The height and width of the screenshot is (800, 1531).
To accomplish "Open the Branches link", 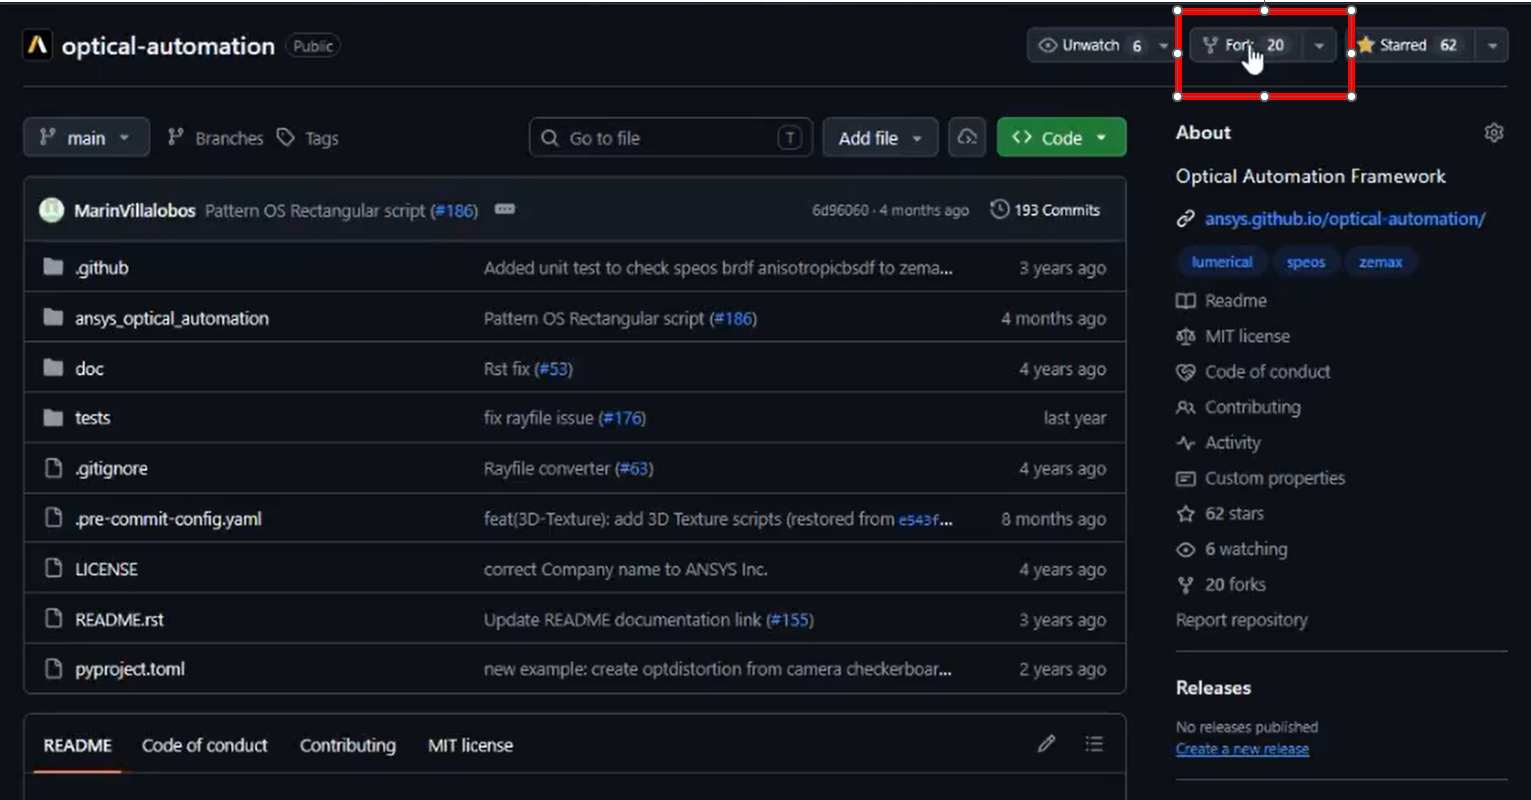I will click(x=215, y=138).
